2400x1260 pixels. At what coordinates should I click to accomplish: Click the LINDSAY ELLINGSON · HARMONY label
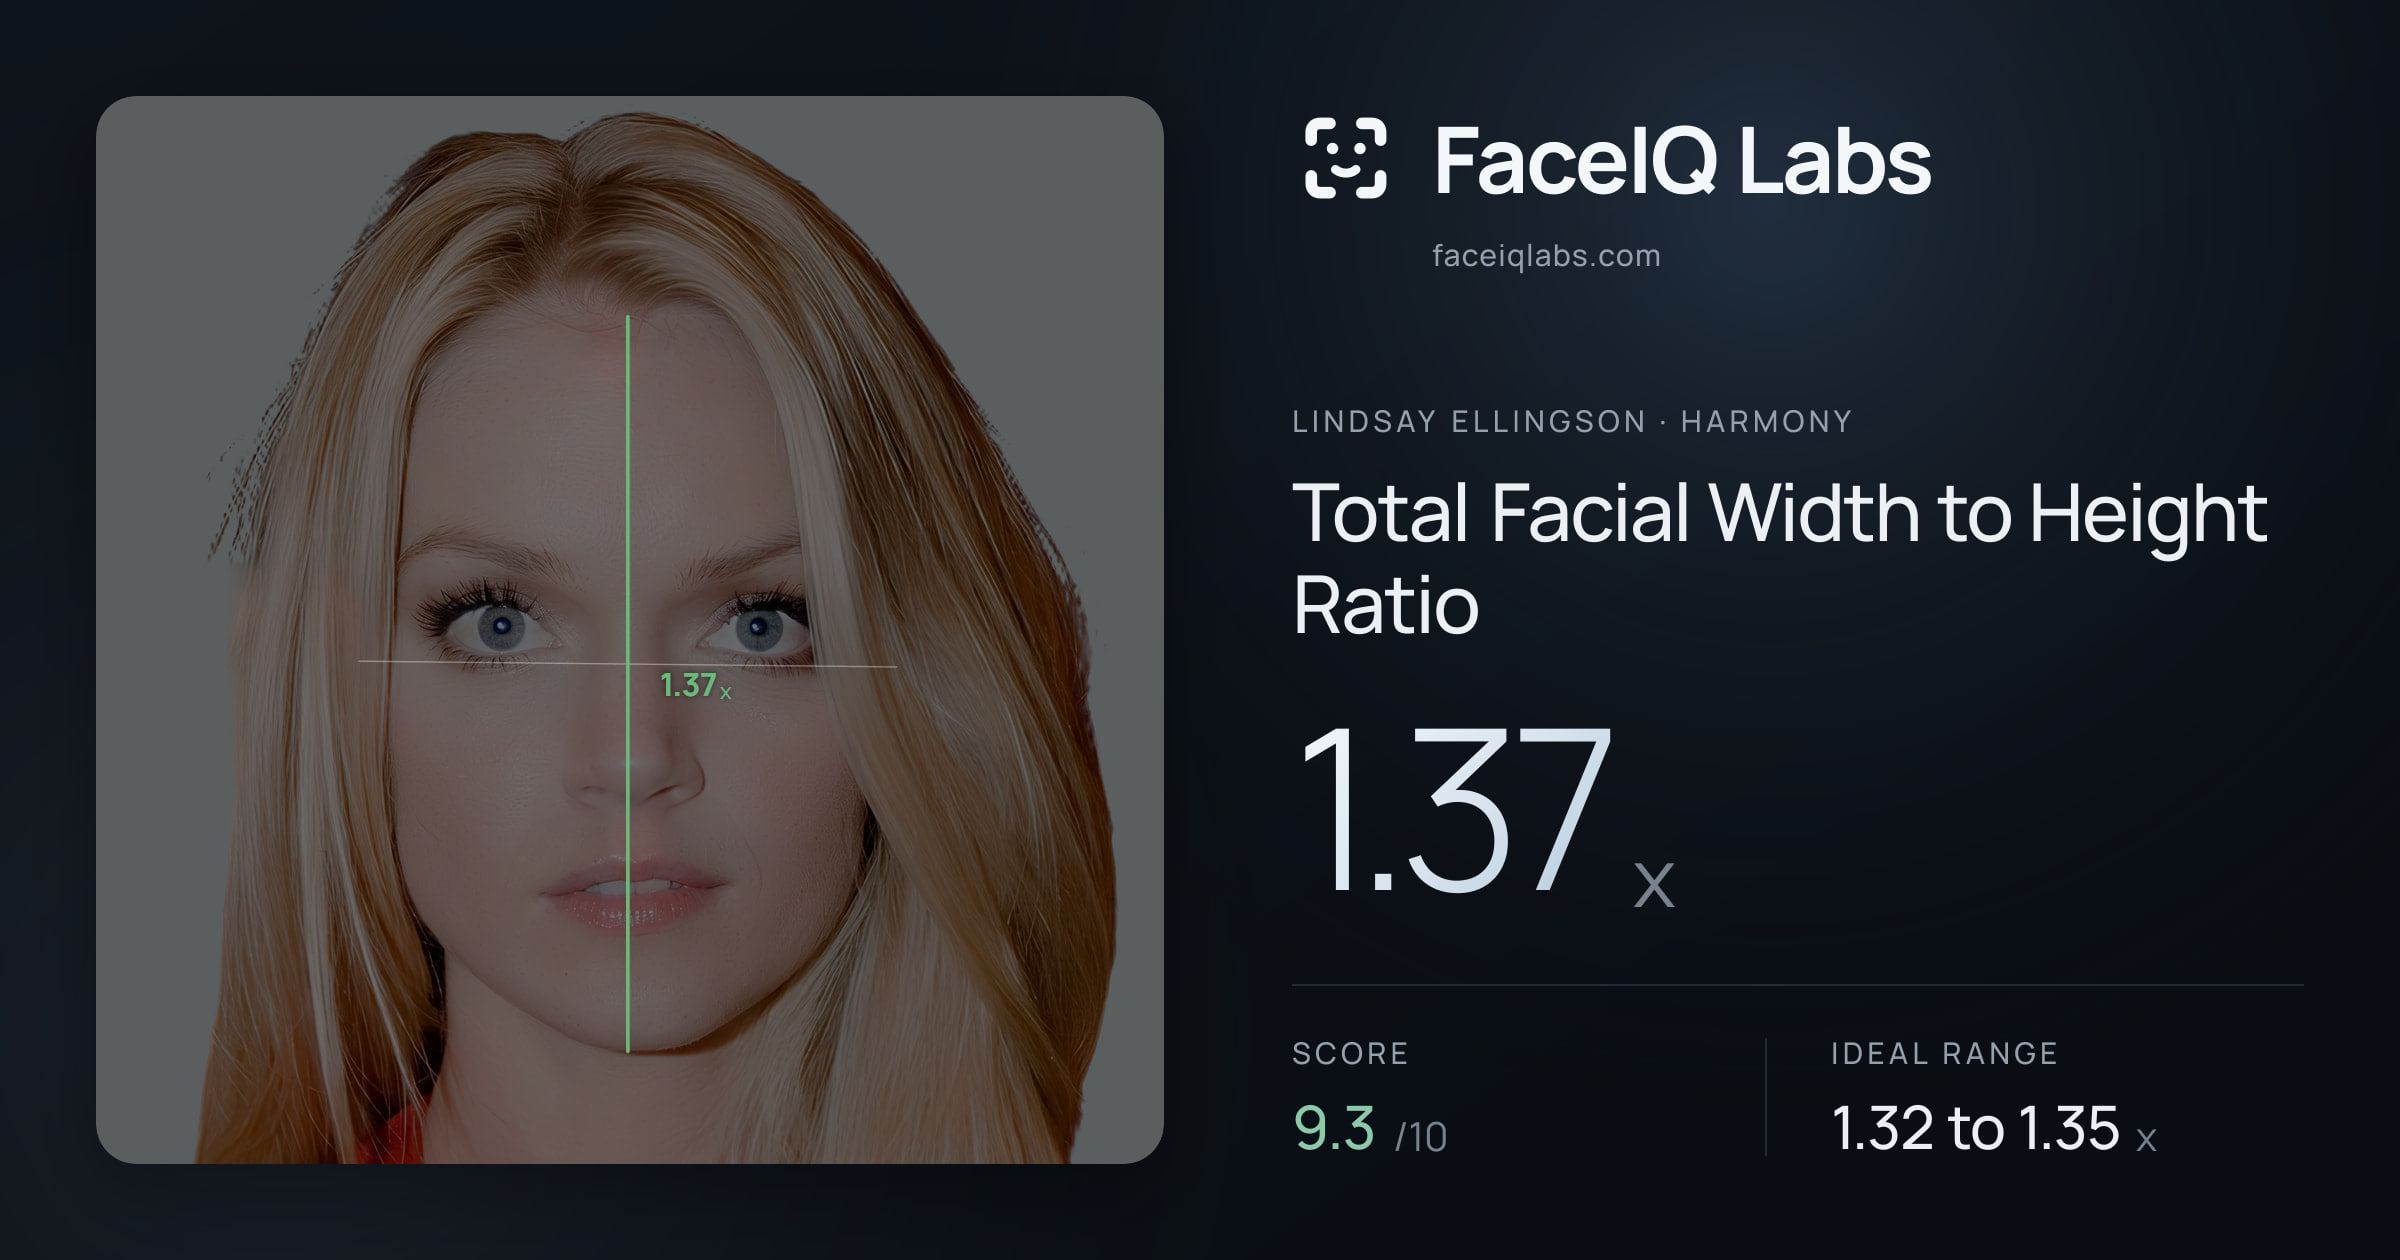[x=1572, y=421]
